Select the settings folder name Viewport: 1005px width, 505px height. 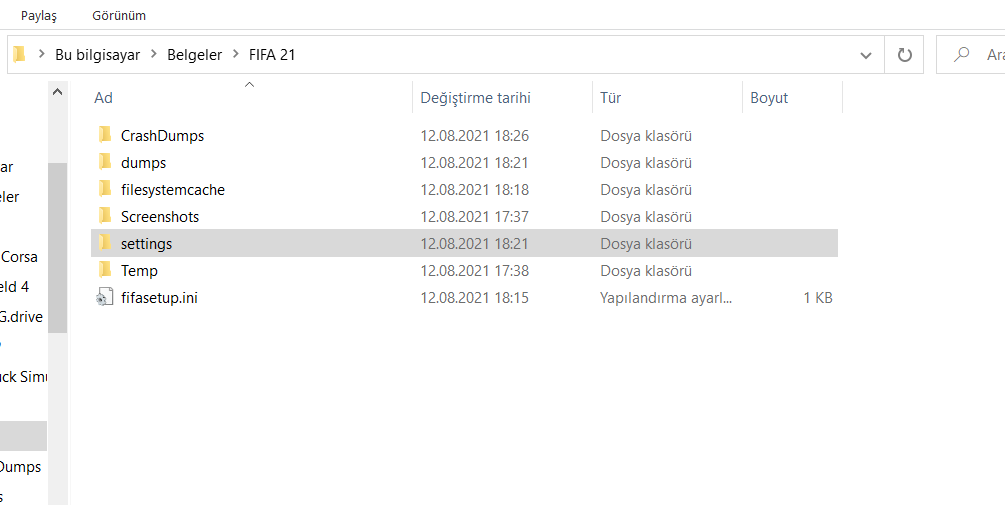(146, 244)
